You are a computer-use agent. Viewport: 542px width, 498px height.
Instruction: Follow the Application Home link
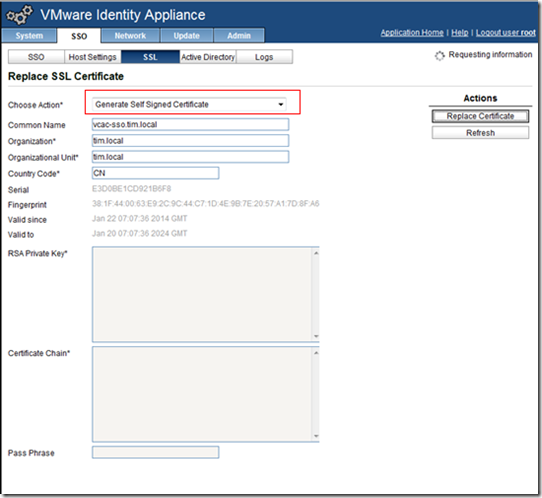tap(412, 32)
